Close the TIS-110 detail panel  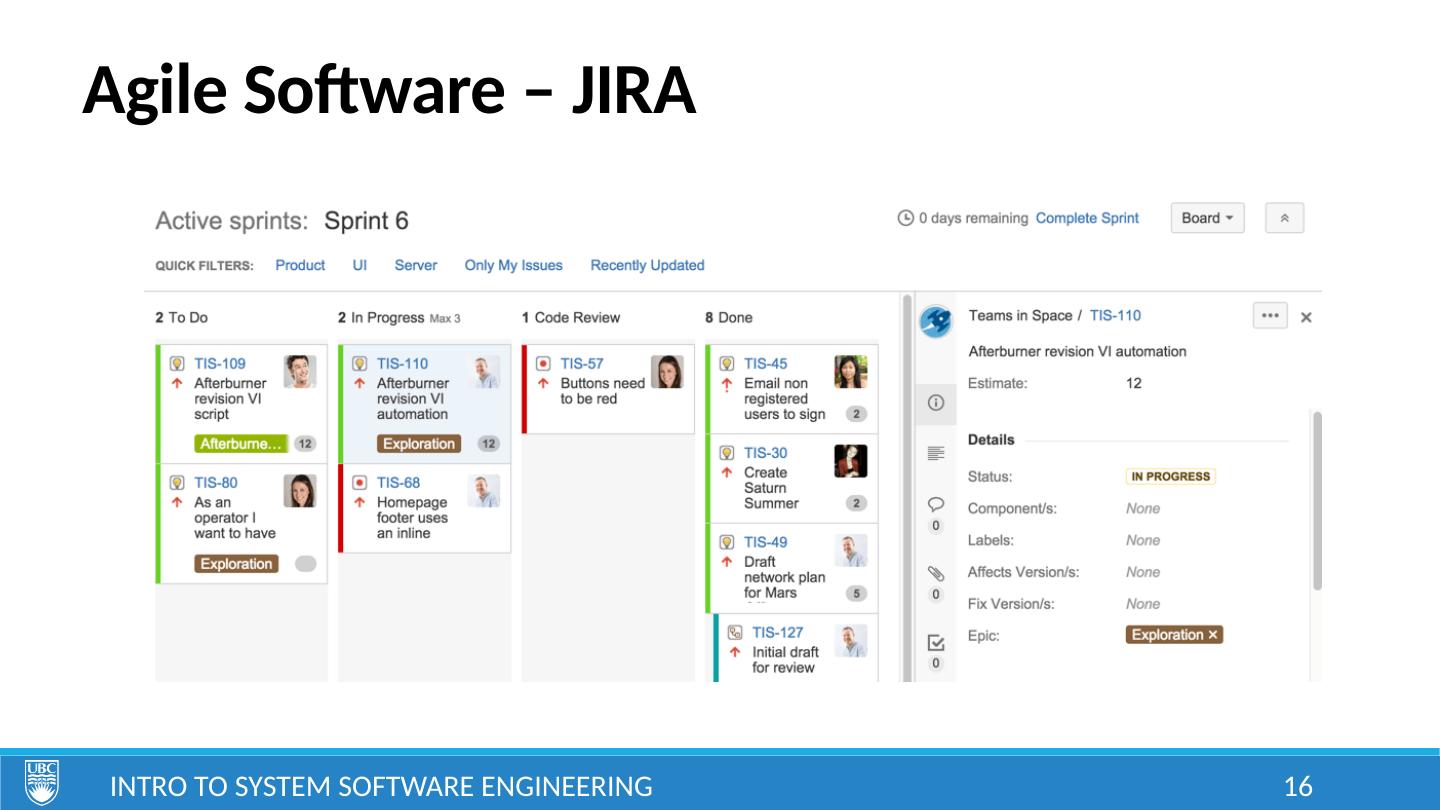pyautogui.click(x=1305, y=317)
